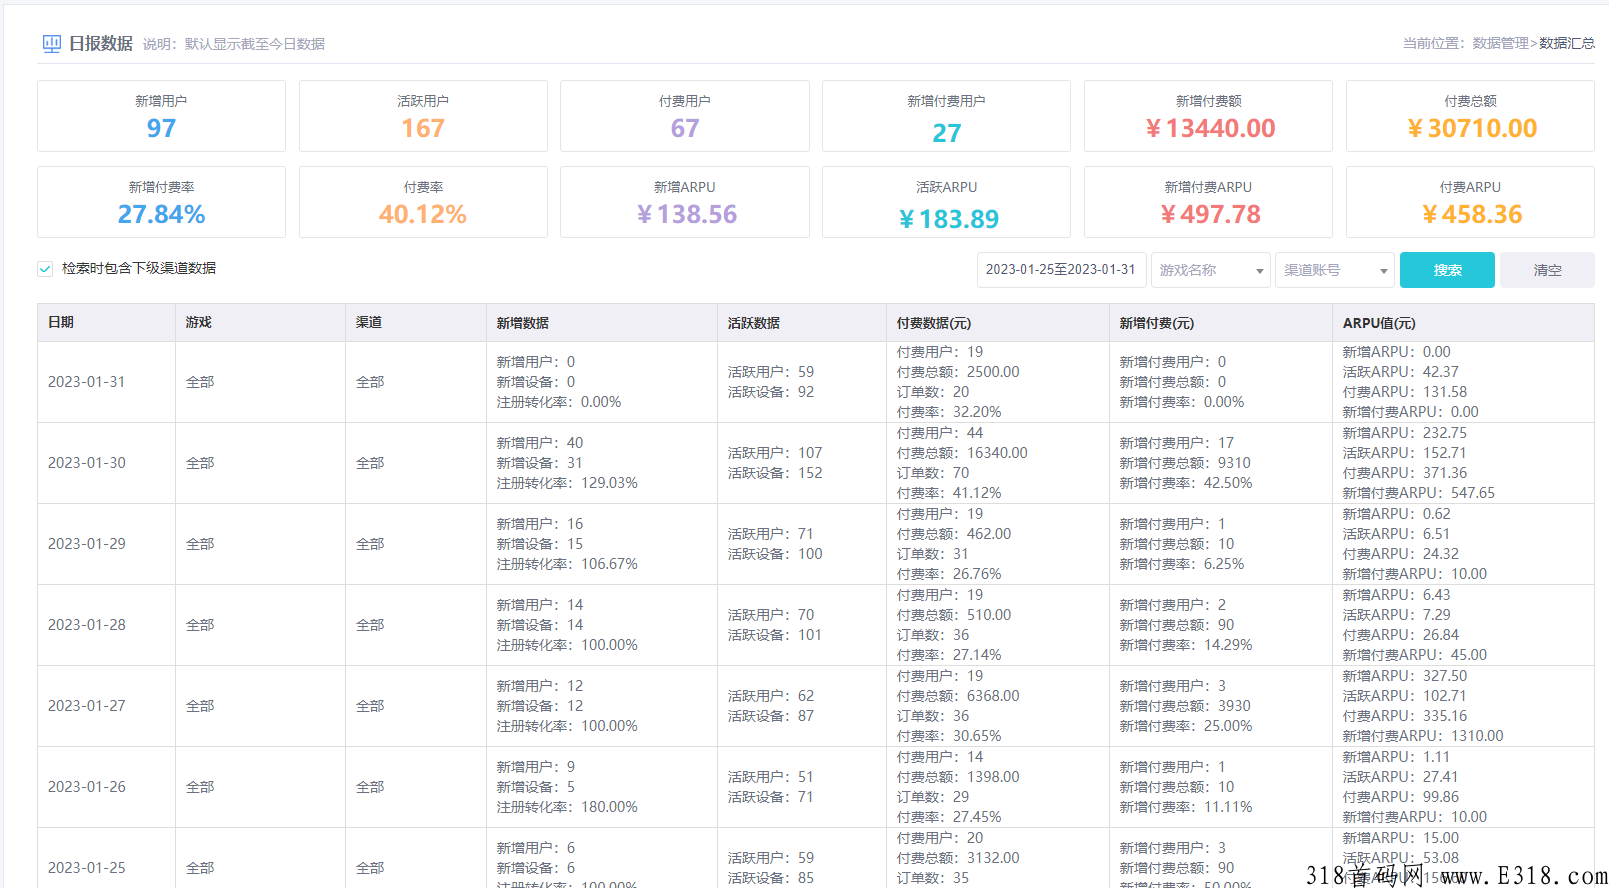Click the 新增用户 97 card
Image resolution: width=1609 pixels, height=888 pixels.
click(161, 116)
